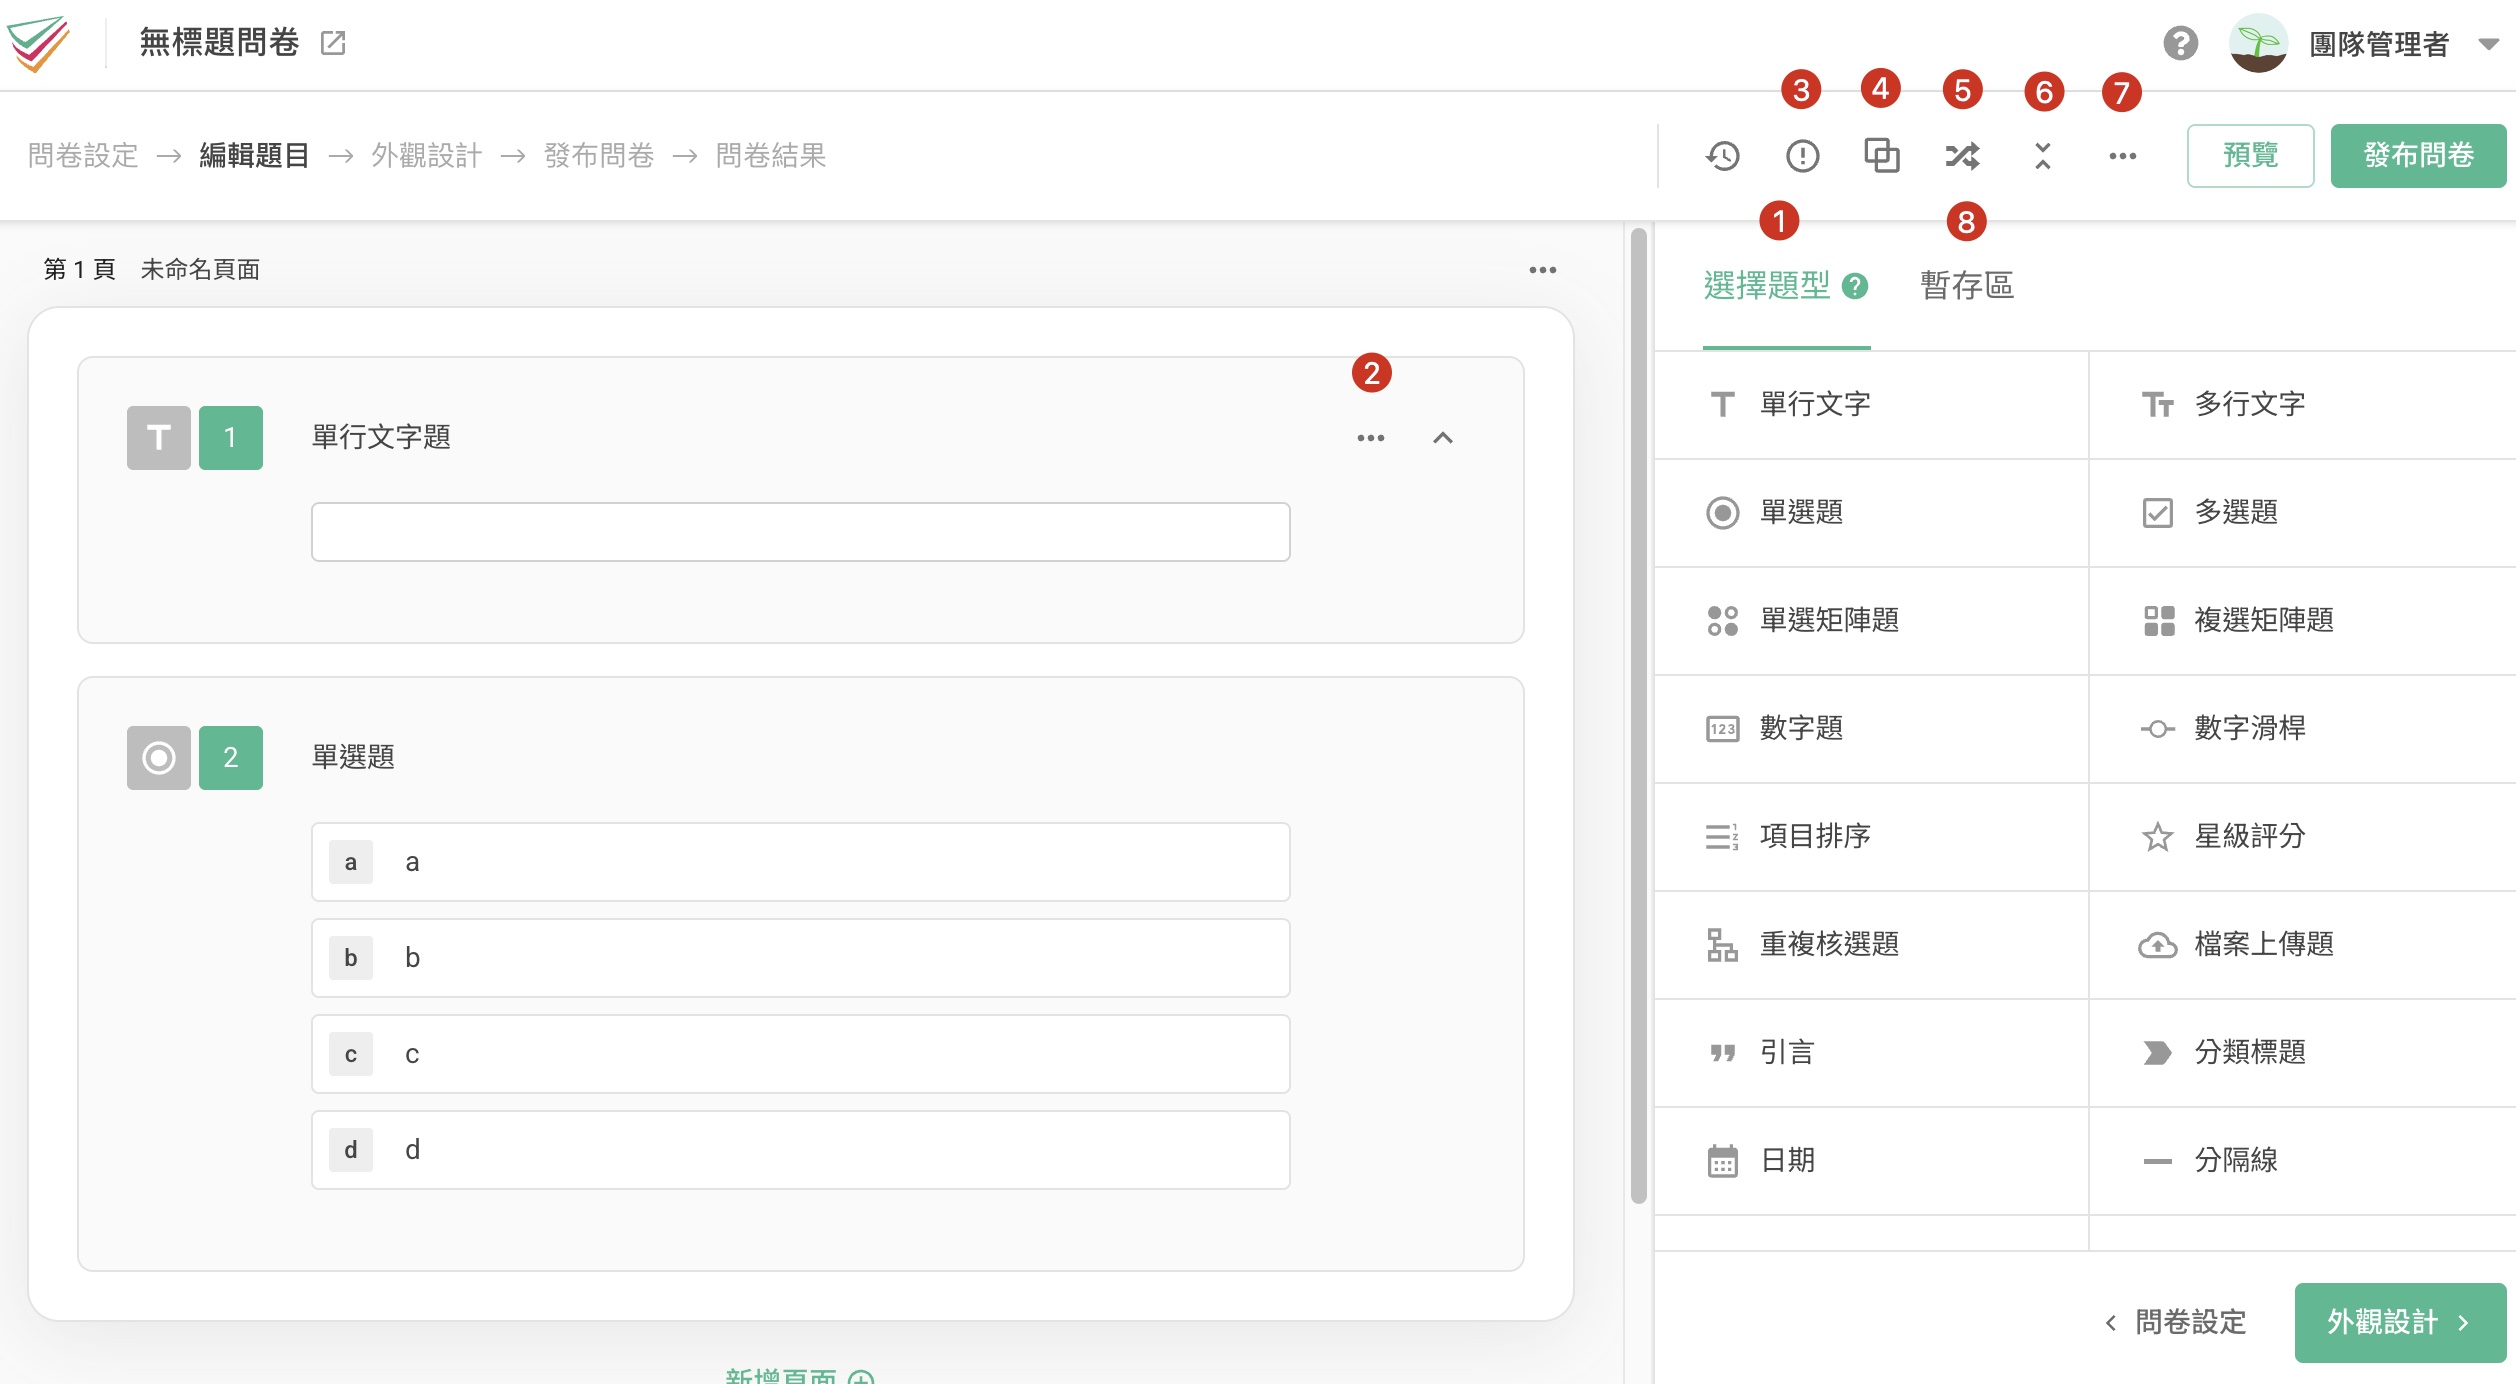Add a 數字滑桿 slider question type

pos(2249,728)
